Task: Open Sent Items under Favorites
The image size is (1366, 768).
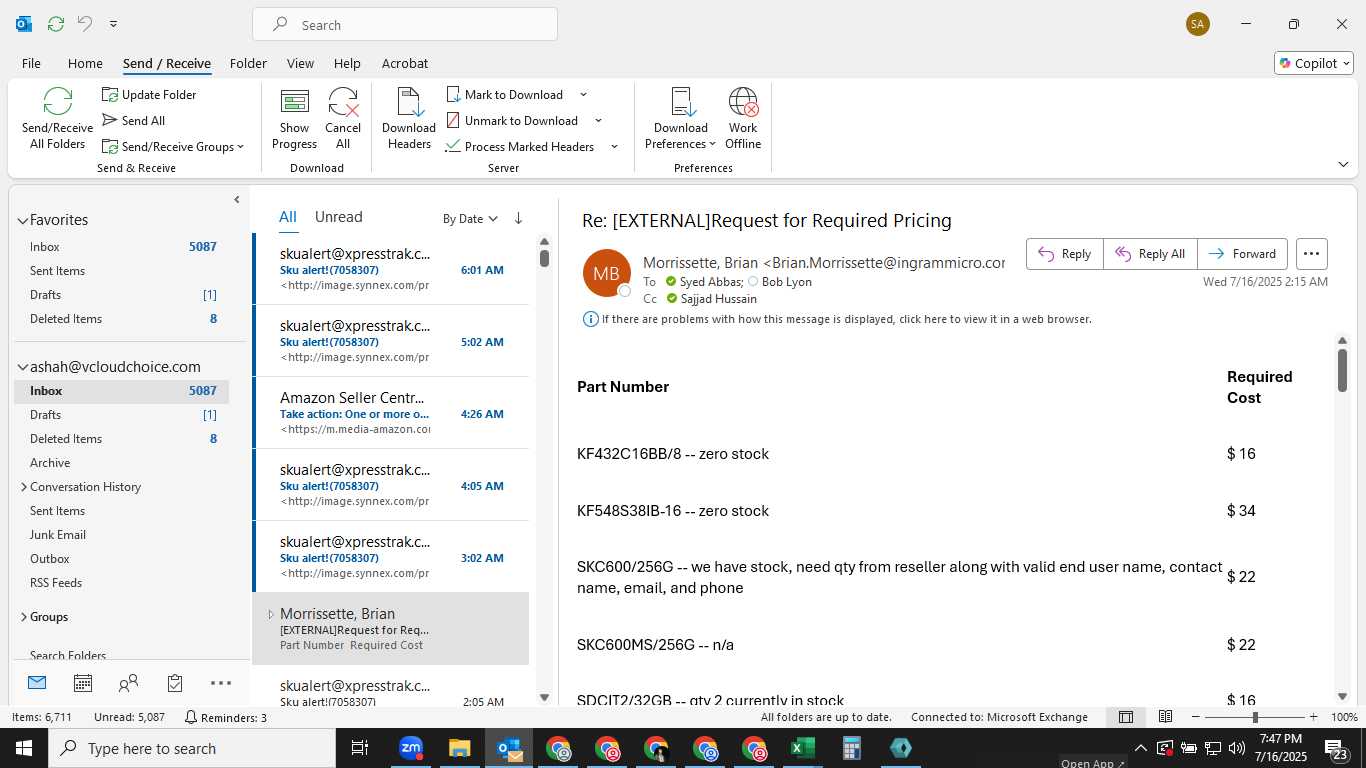Action: pyautogui.click(x=57, y=271)
